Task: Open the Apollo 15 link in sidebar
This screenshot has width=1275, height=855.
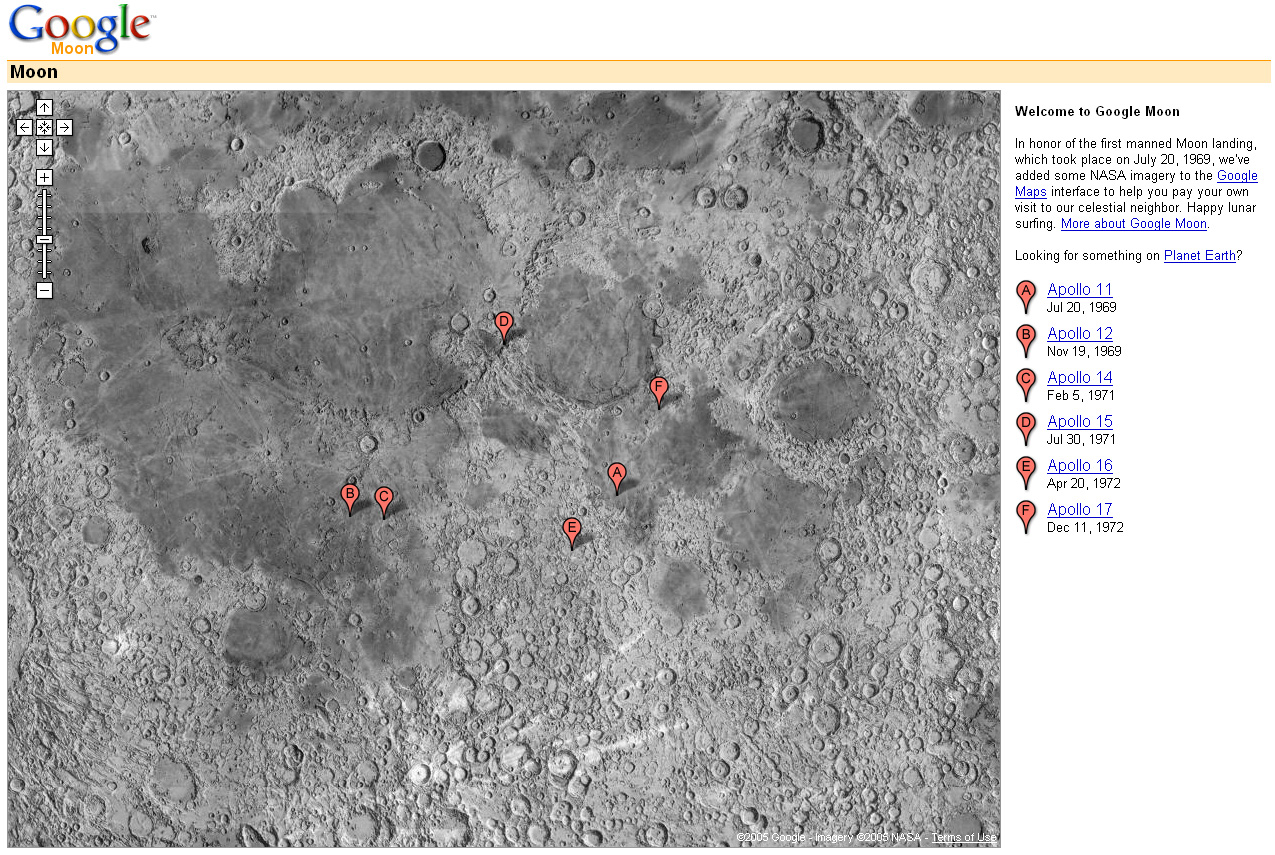Action: (x=1079, y=422)
